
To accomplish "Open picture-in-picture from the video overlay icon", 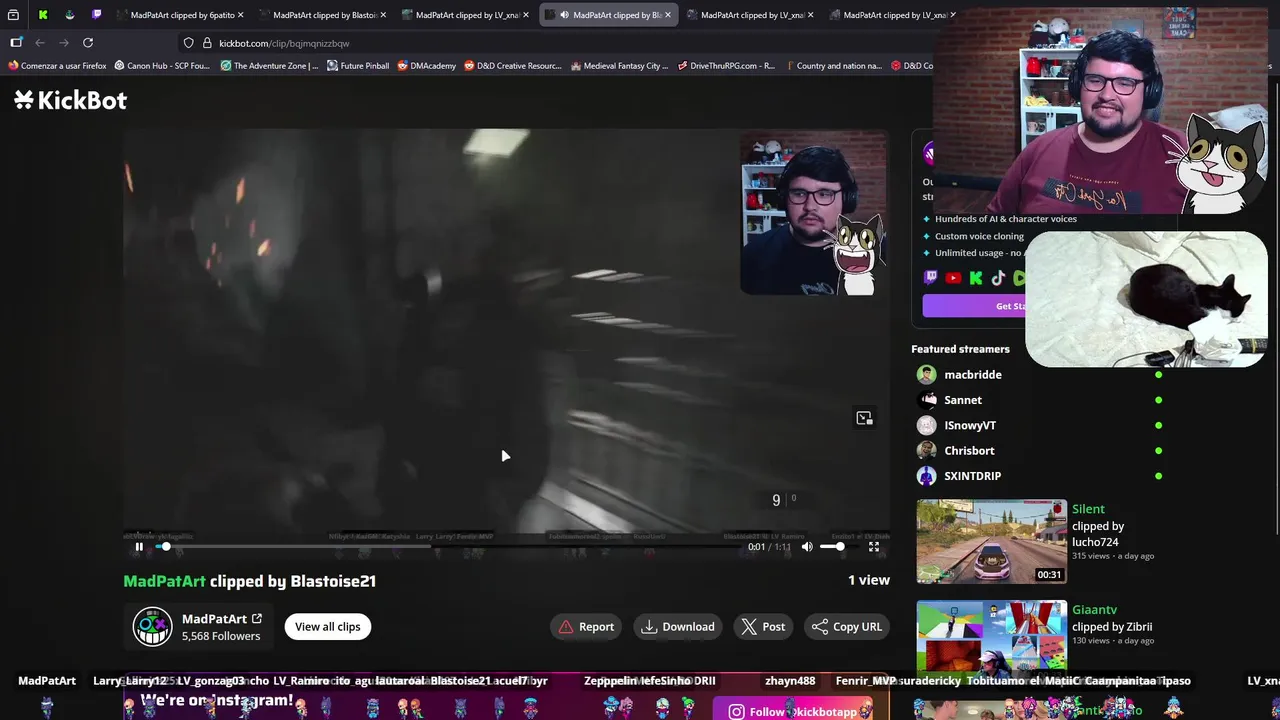I will coord(864,418).
